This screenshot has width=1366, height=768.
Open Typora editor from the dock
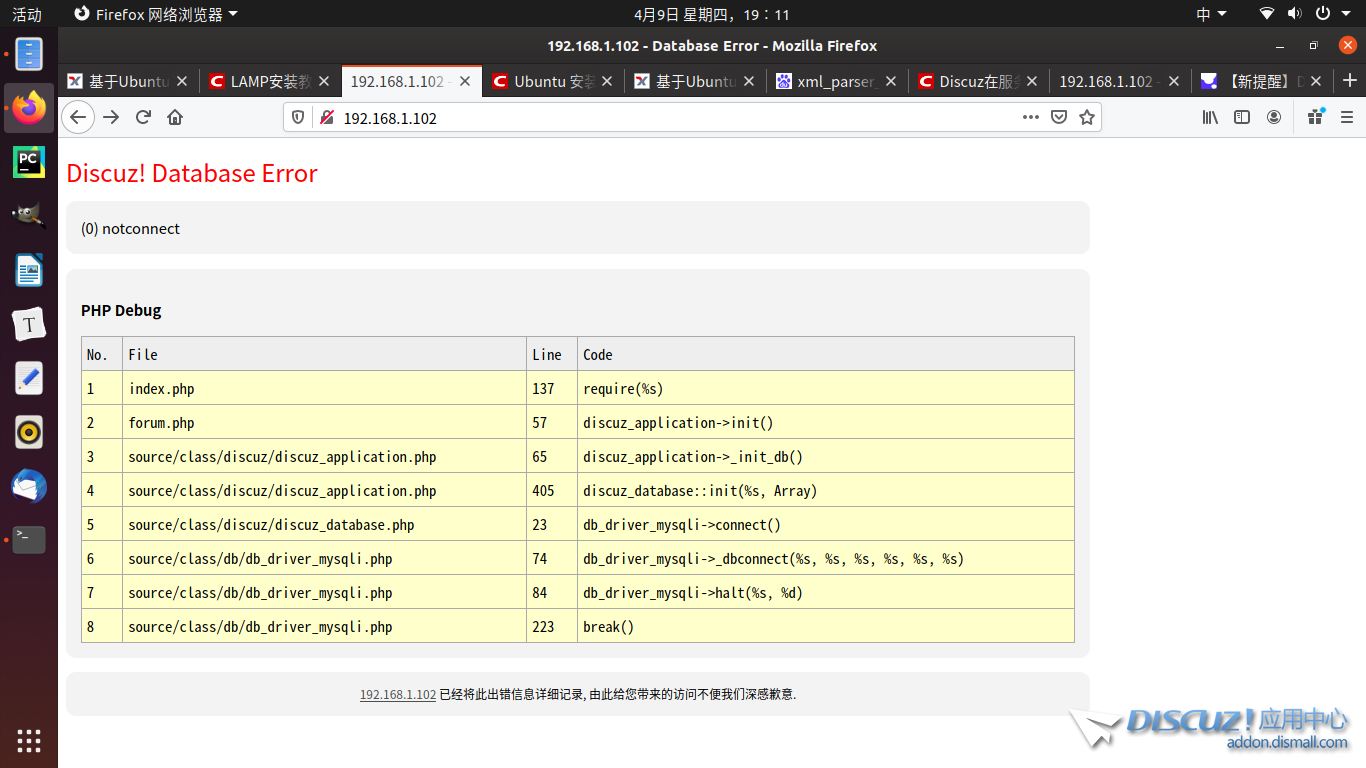point(29,324)
